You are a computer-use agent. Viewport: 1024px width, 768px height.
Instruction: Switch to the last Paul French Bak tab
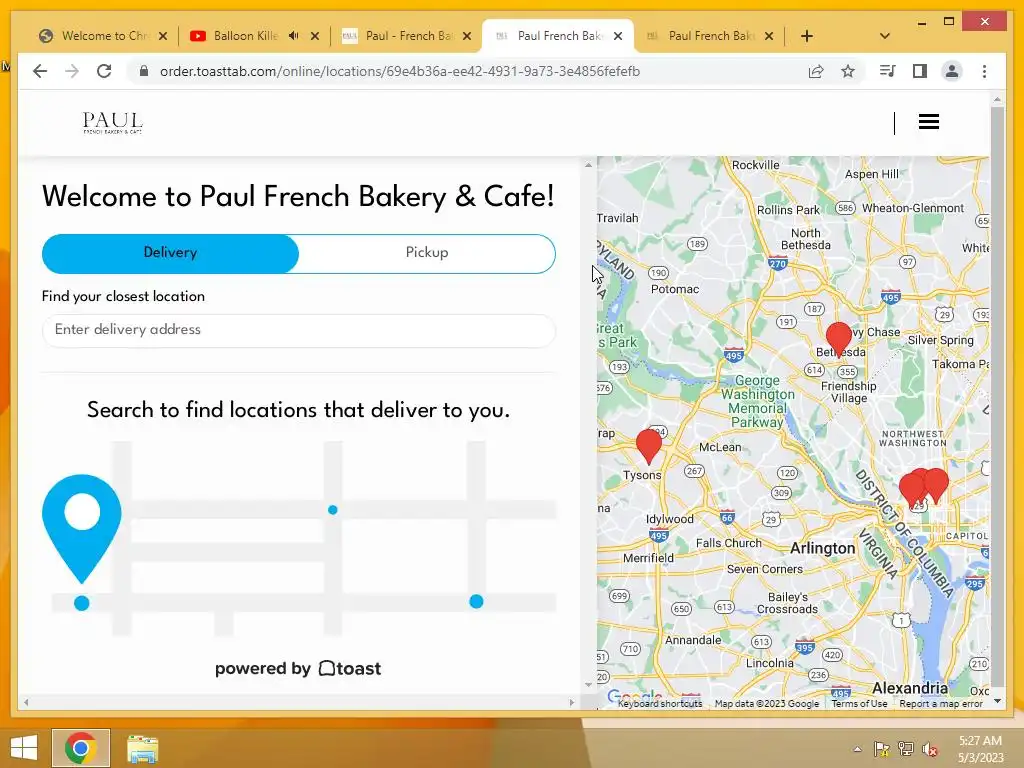point(709,36)
